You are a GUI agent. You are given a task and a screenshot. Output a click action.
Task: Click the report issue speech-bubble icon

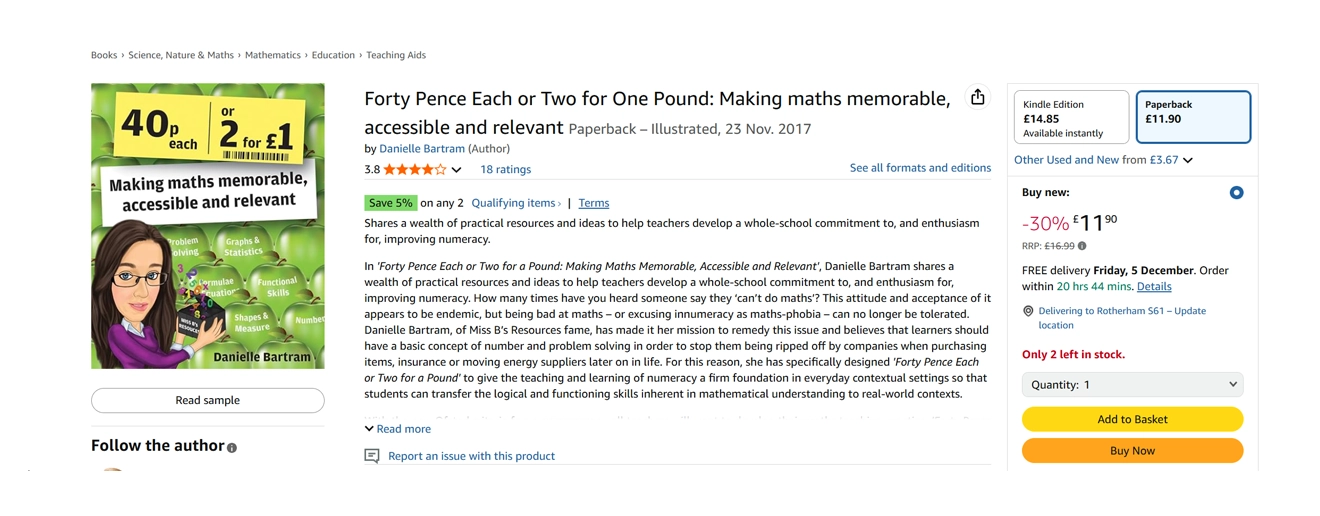click(372, 456)
